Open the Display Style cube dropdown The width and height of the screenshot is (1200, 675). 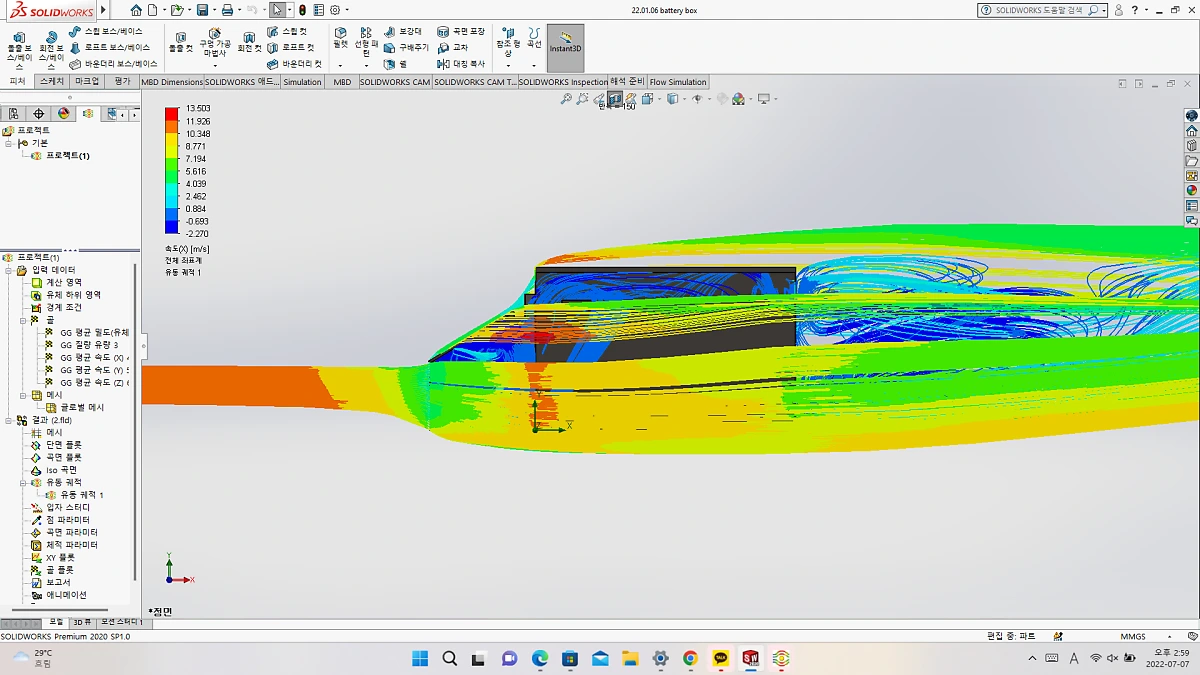pos(673,99)
